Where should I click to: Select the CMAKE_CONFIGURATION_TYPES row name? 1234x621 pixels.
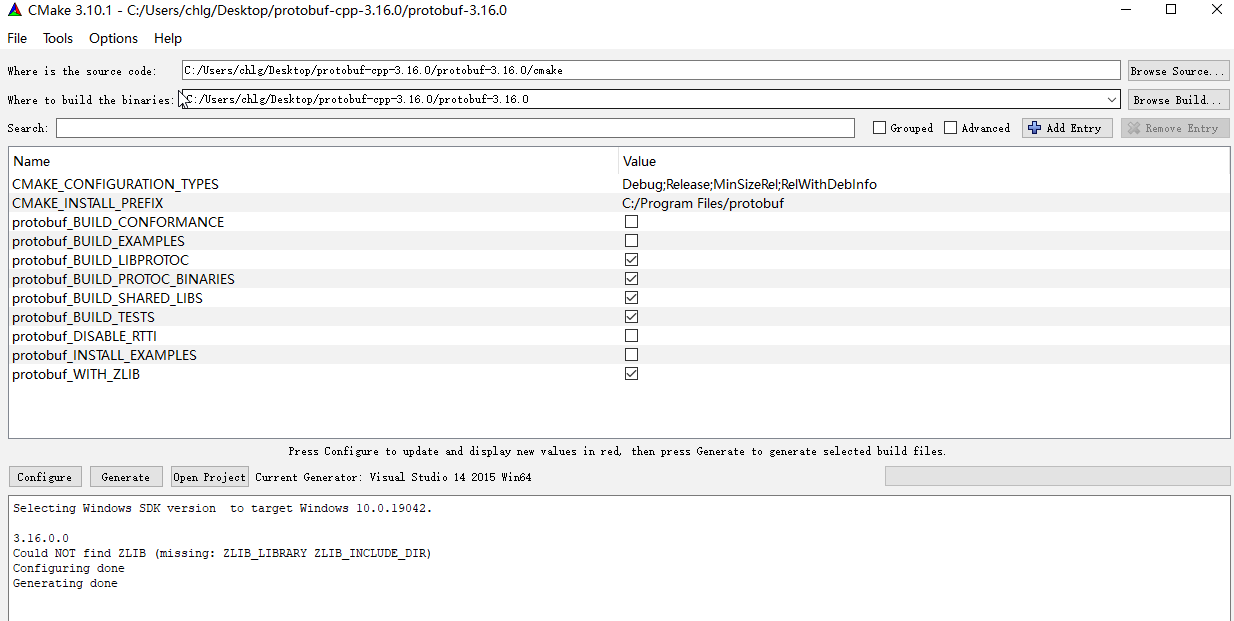[x=115, y=184]
